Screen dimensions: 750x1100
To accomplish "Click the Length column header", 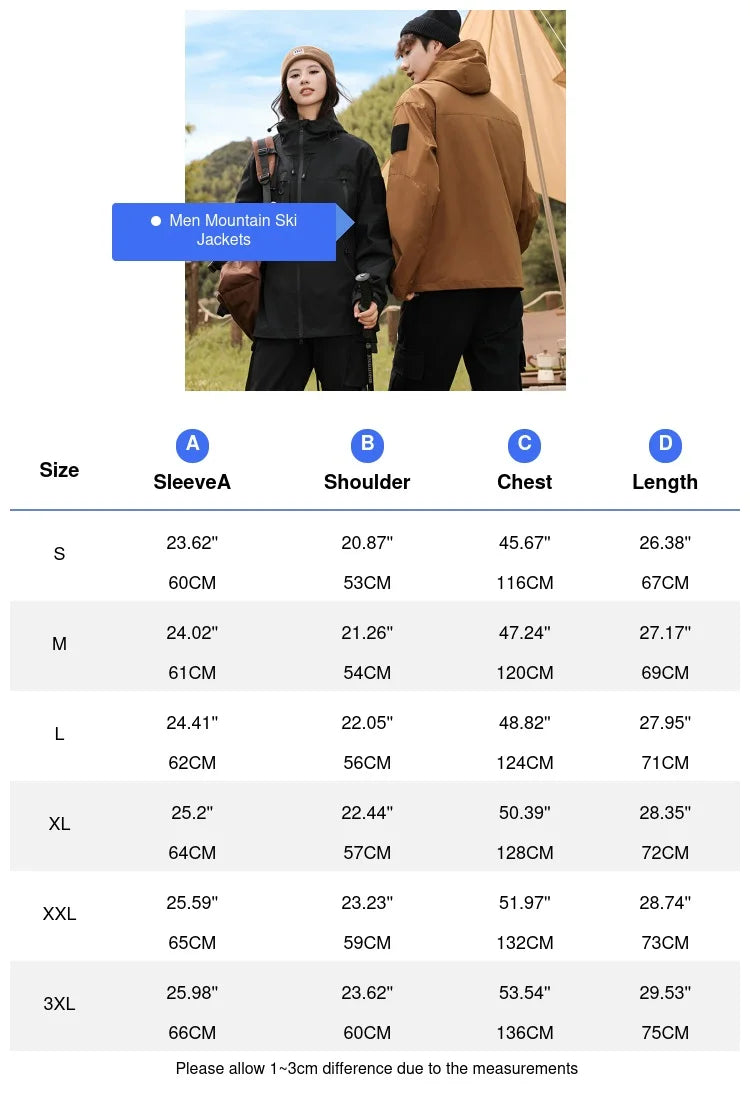I will point(665,482).
